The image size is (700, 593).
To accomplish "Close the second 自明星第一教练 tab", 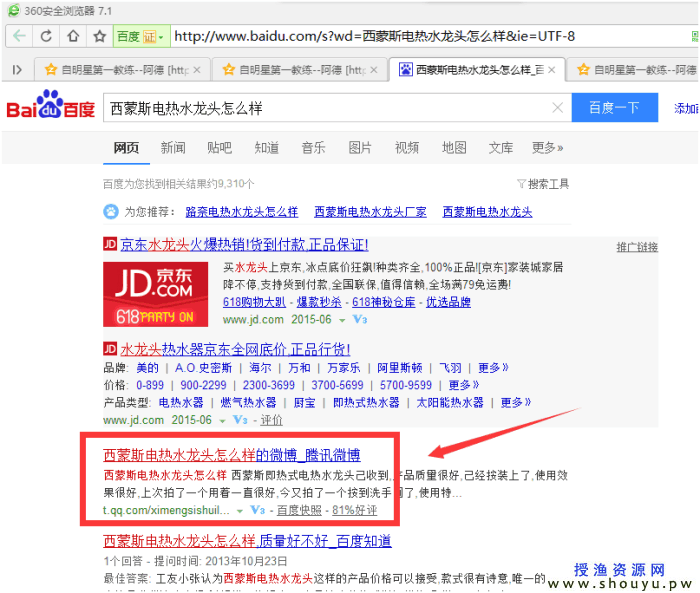I will pos(374,70).
